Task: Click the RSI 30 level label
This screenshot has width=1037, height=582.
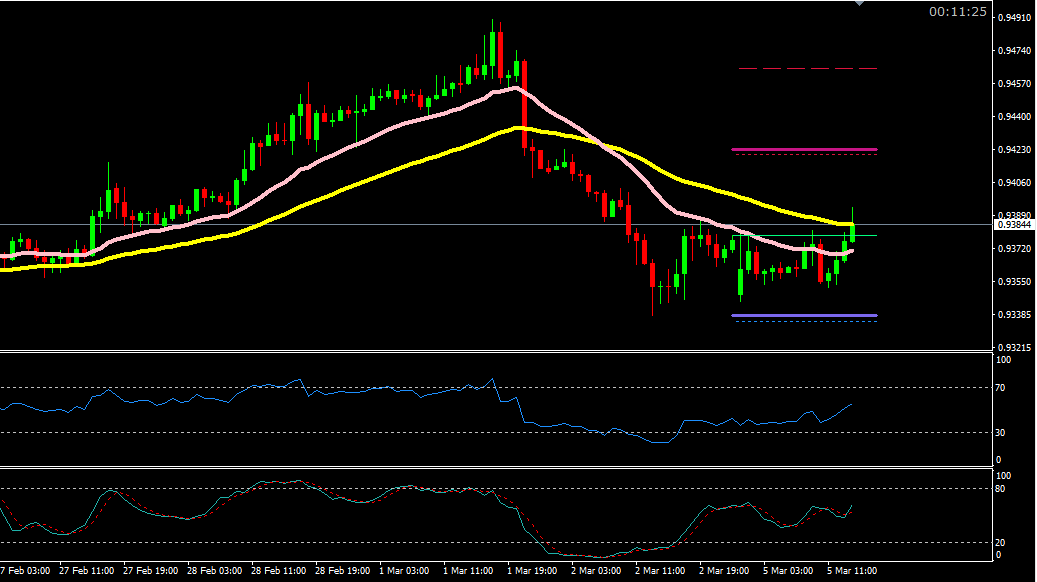Action: 1001,433
